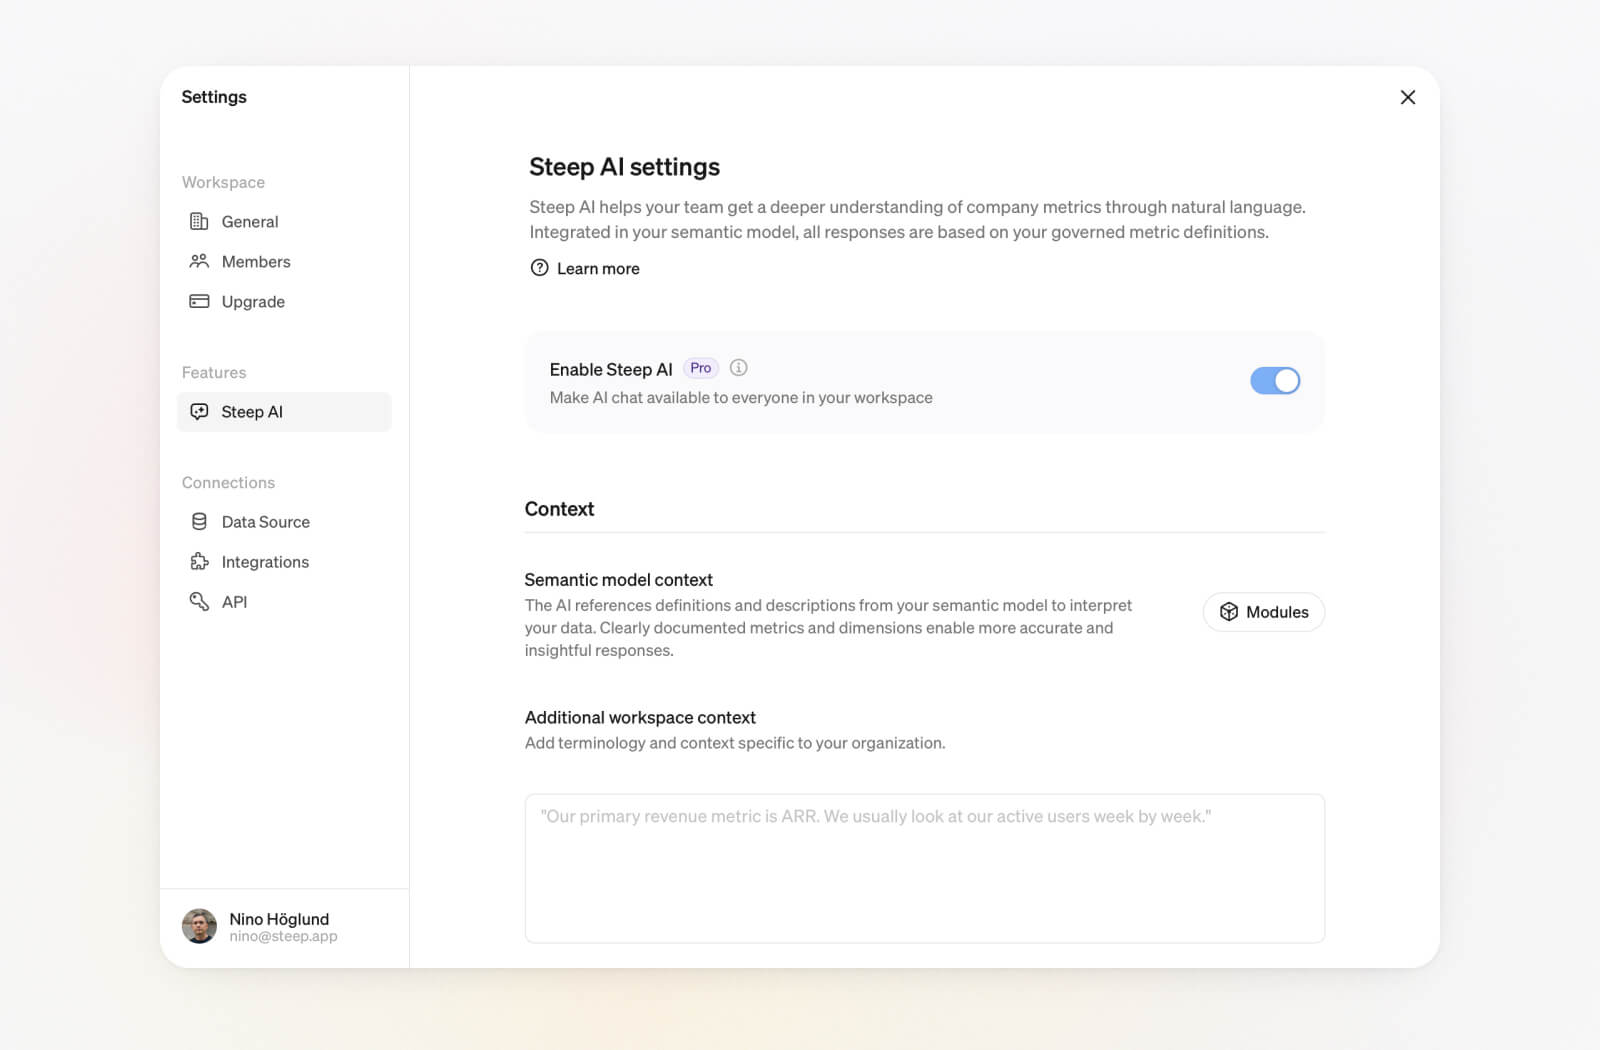
Task: Click the API key icon
Action: 199,601
